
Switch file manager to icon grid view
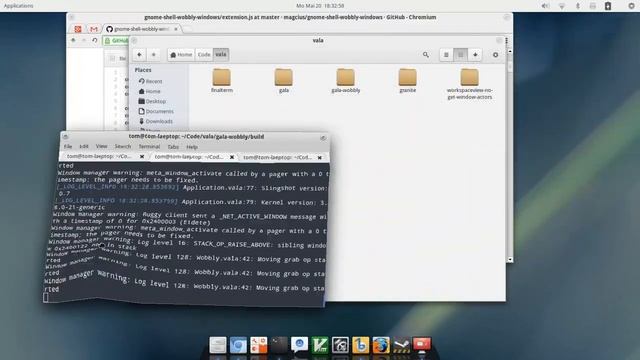pos(461,55)
